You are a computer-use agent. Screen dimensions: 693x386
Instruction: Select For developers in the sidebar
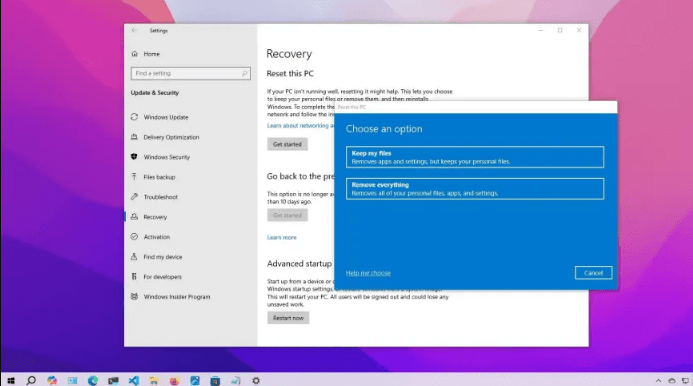click(x=190, y=276)
